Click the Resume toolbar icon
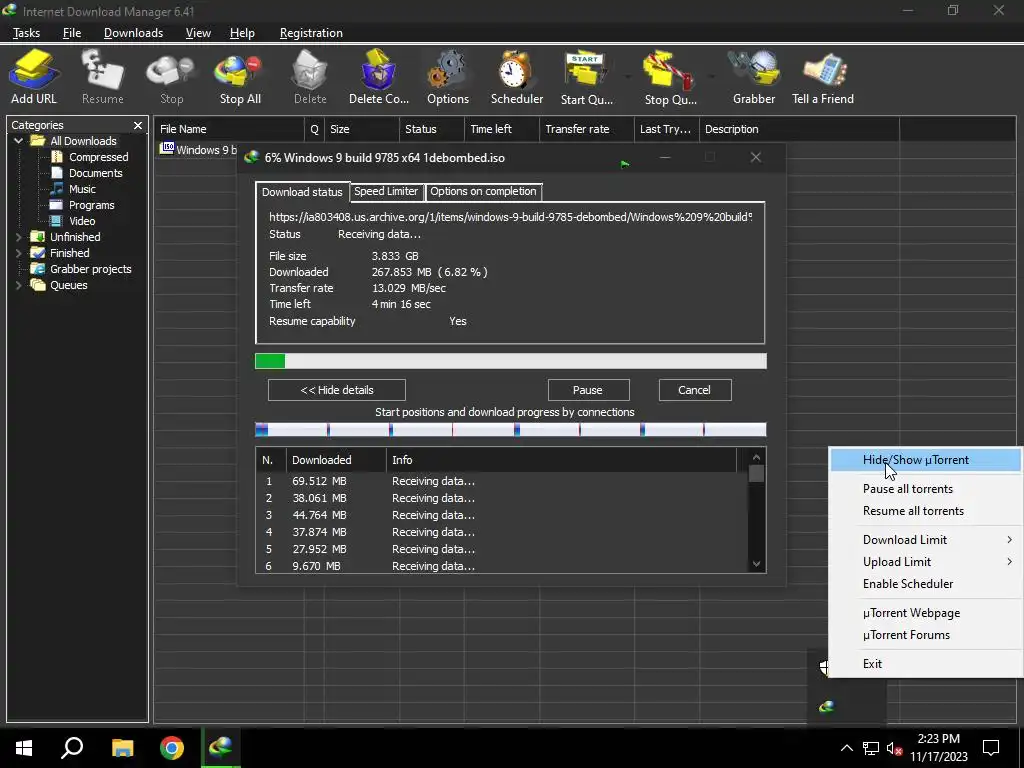1024x768 pixels. [x=103, y=77]
